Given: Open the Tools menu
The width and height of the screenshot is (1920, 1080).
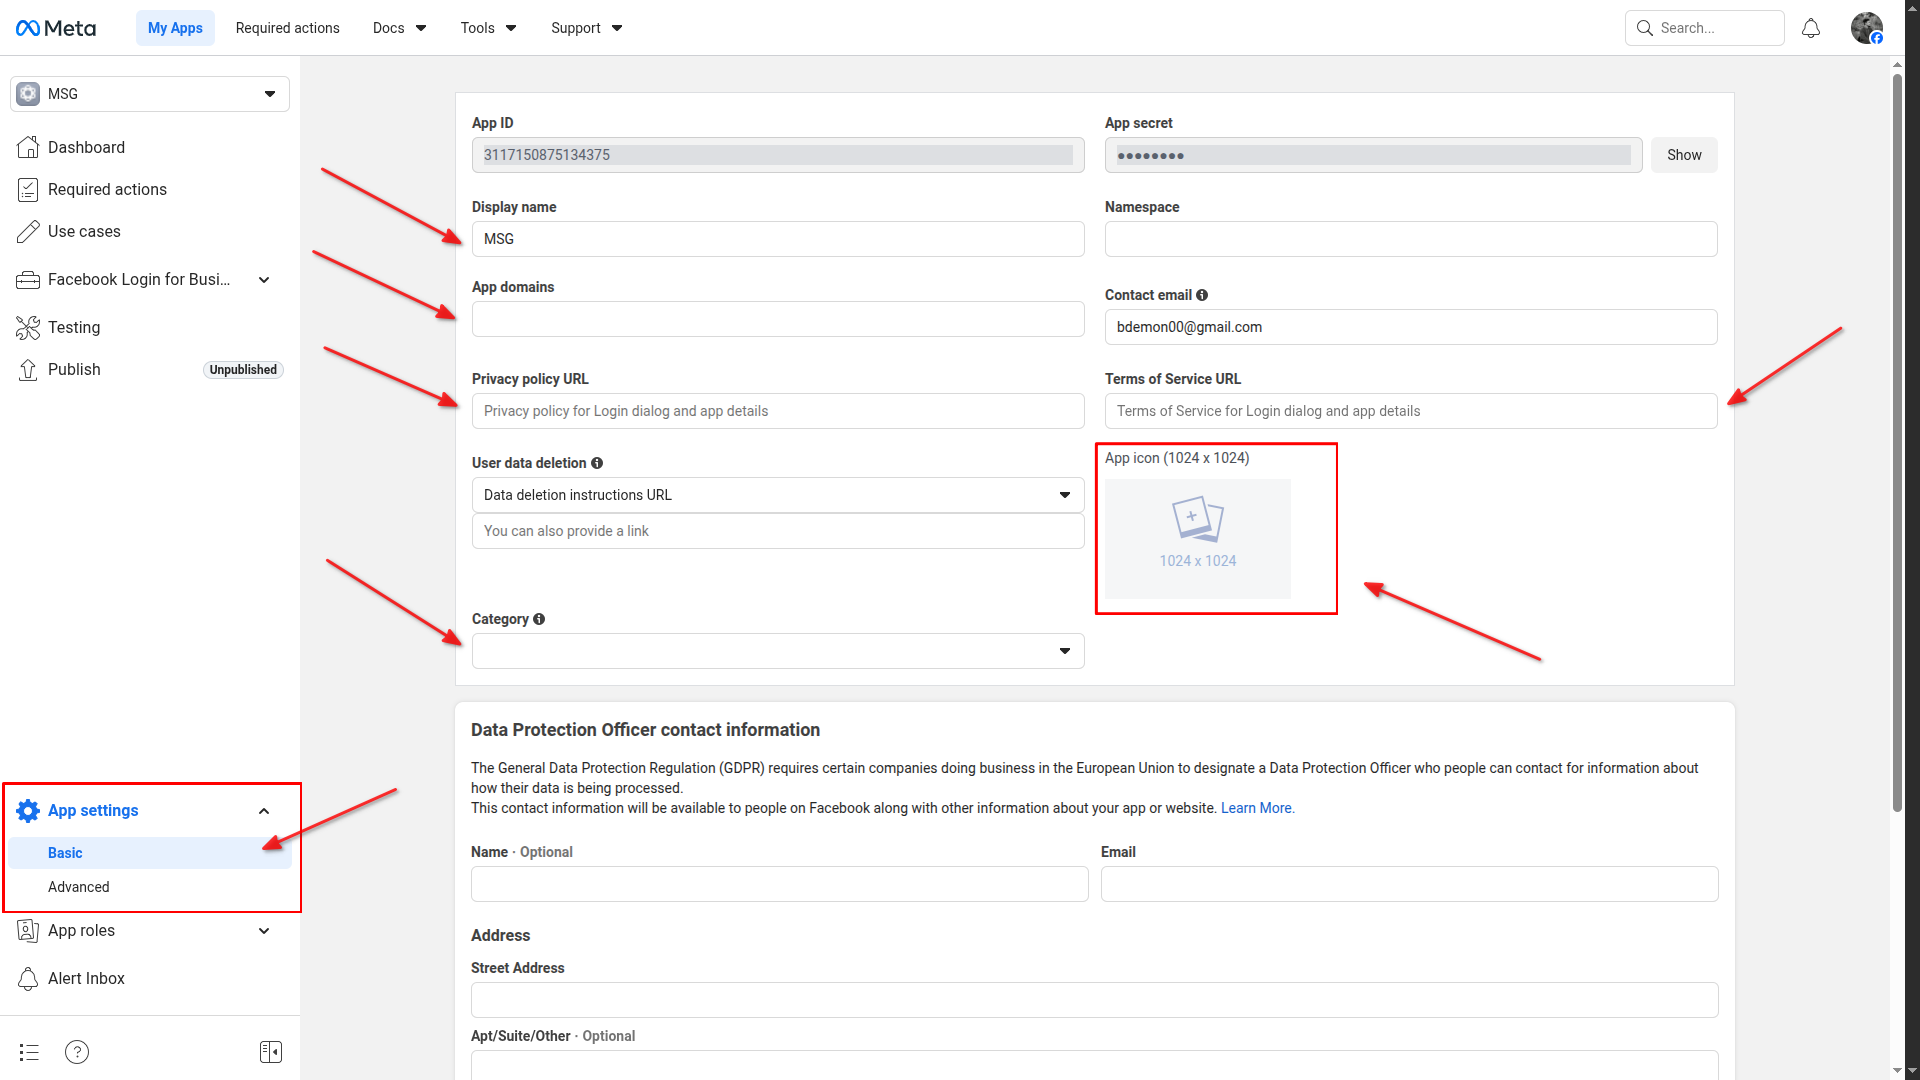Looking at the screenshot, I should (x=488, y=28).
